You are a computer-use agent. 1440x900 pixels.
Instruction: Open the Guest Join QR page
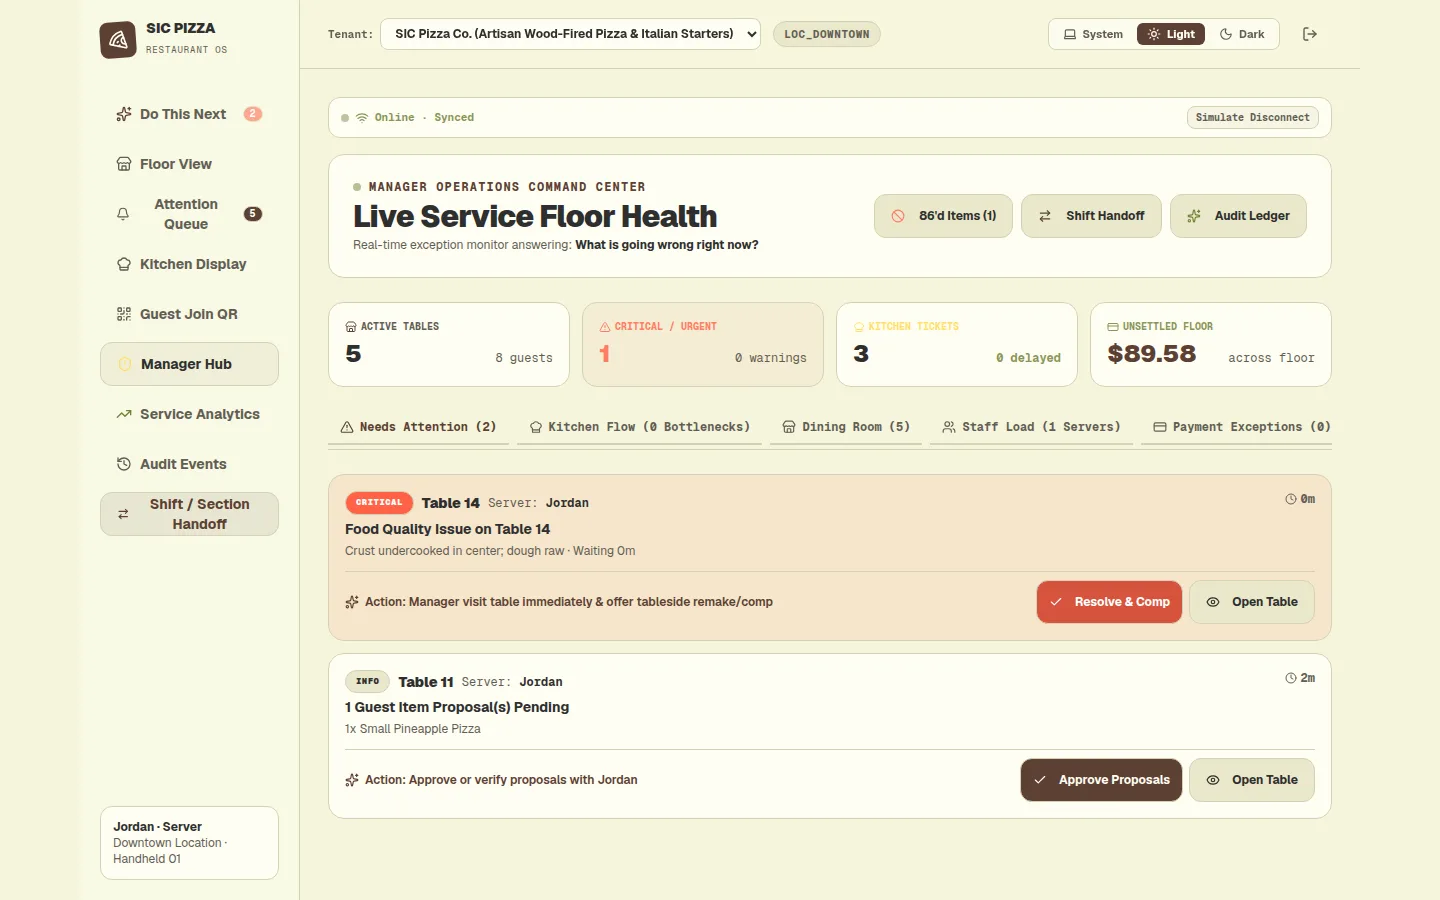tap(189, 314)
